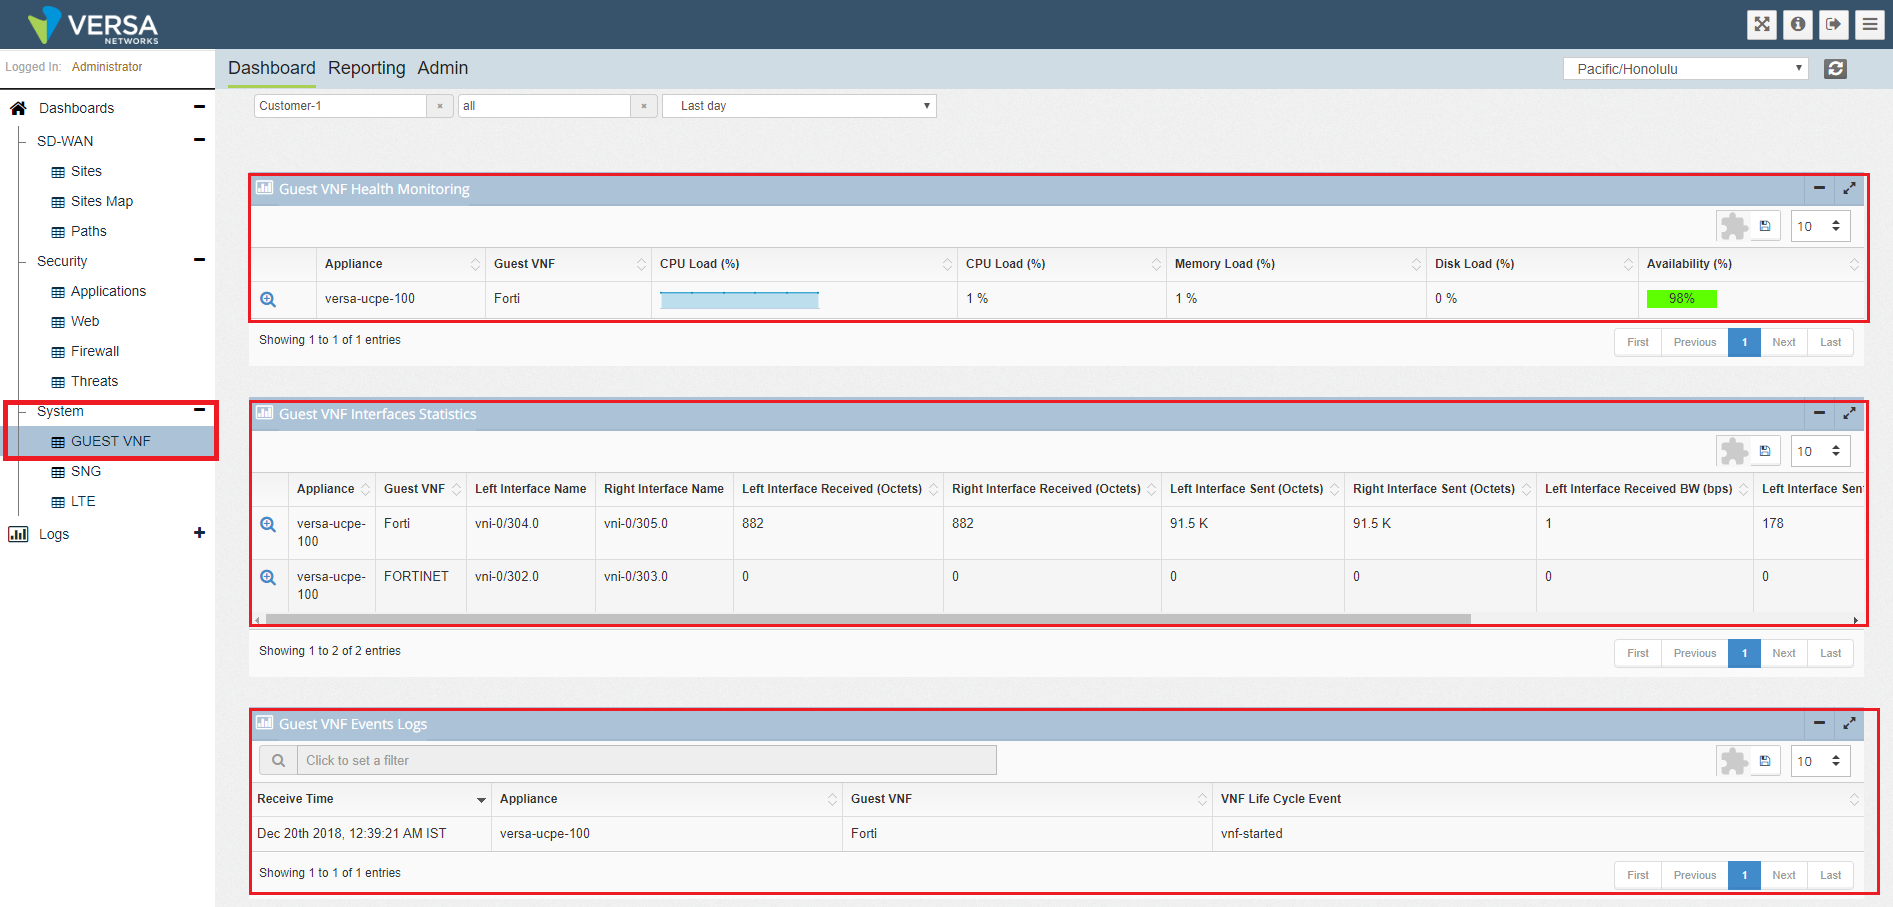Image resolution: width=1893 pixels, height=907 pixels.
Task: Click the logout icon in header
Action: coord(1834,24)
